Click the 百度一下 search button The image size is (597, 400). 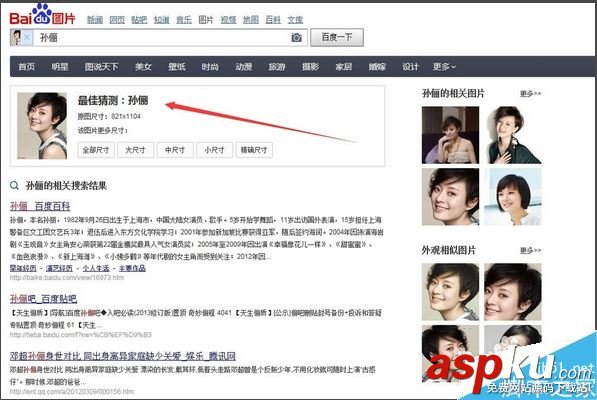pos(337,37)
